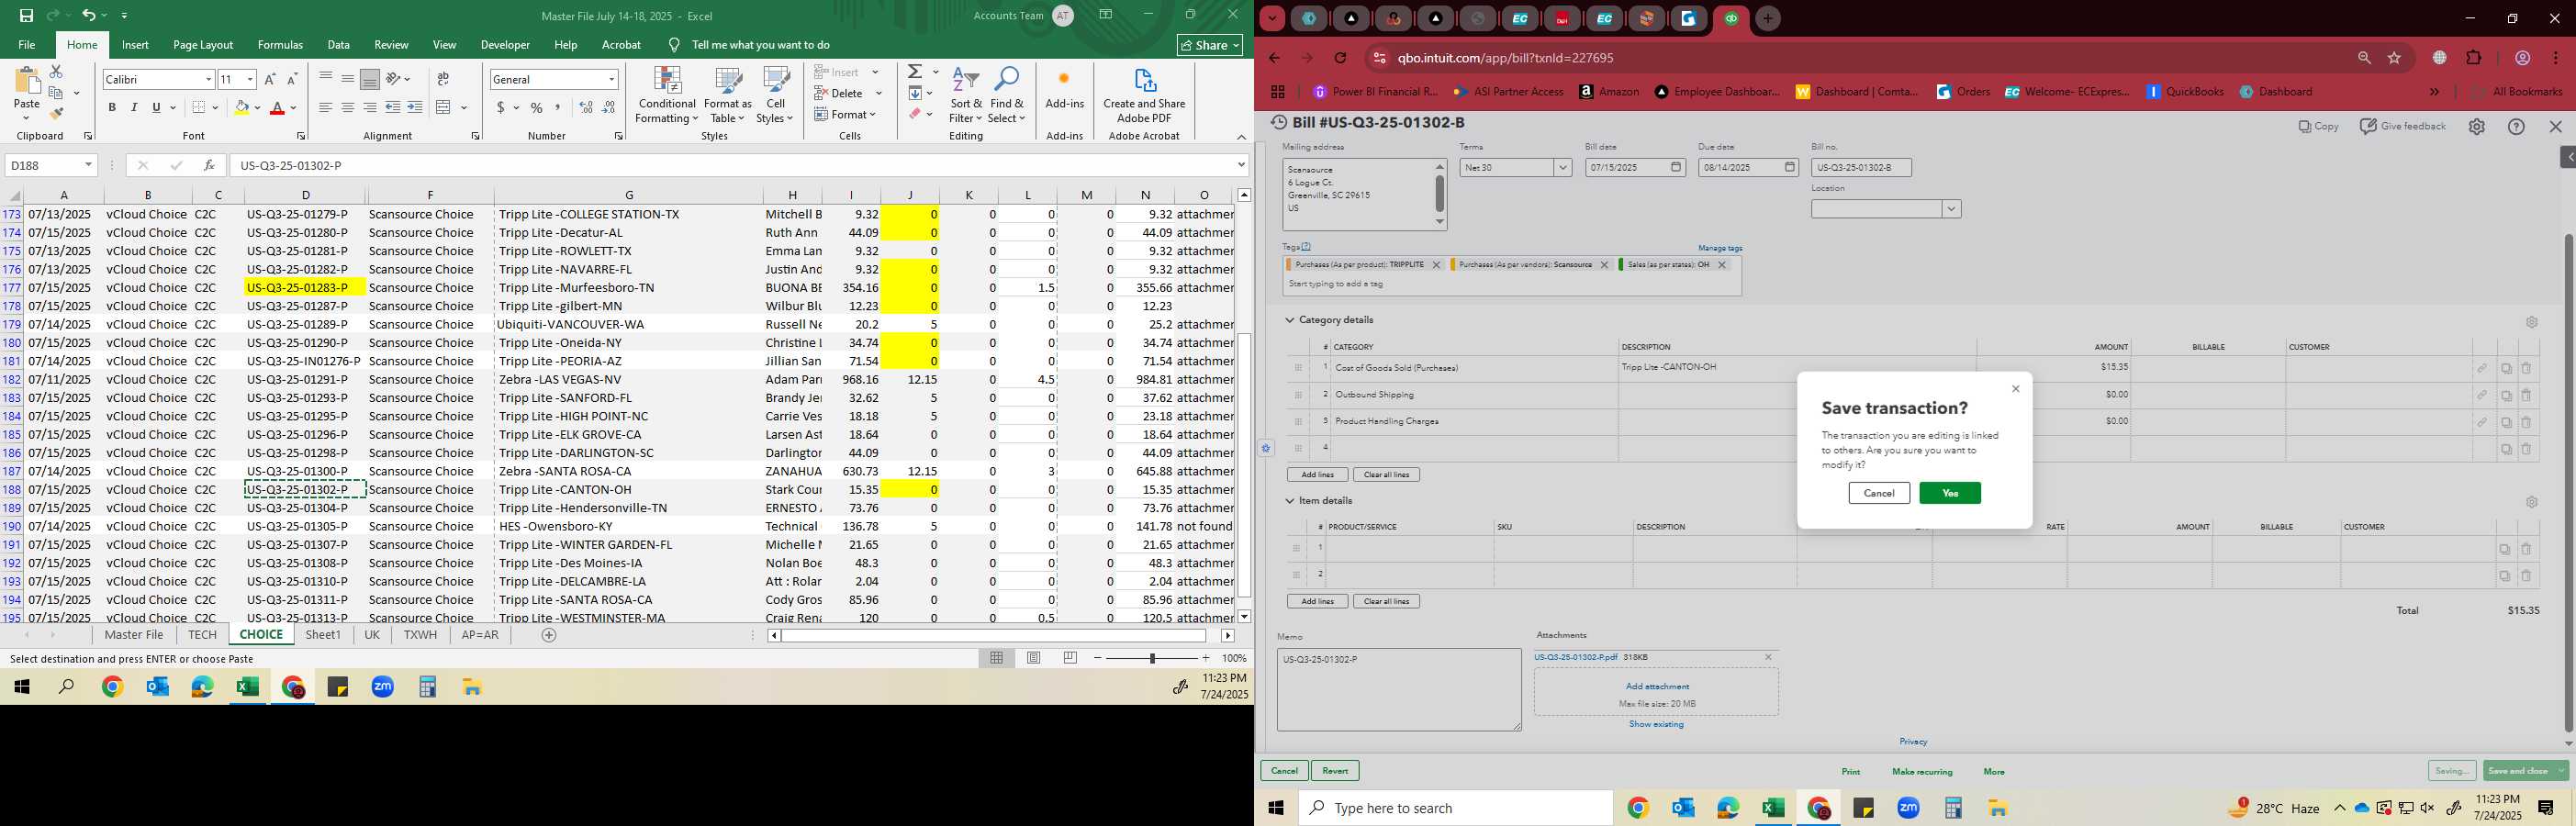The height and width of the screenshot is (826, 2576).
Task: Toggle Italic formatting in Excel
Action: 134,107
